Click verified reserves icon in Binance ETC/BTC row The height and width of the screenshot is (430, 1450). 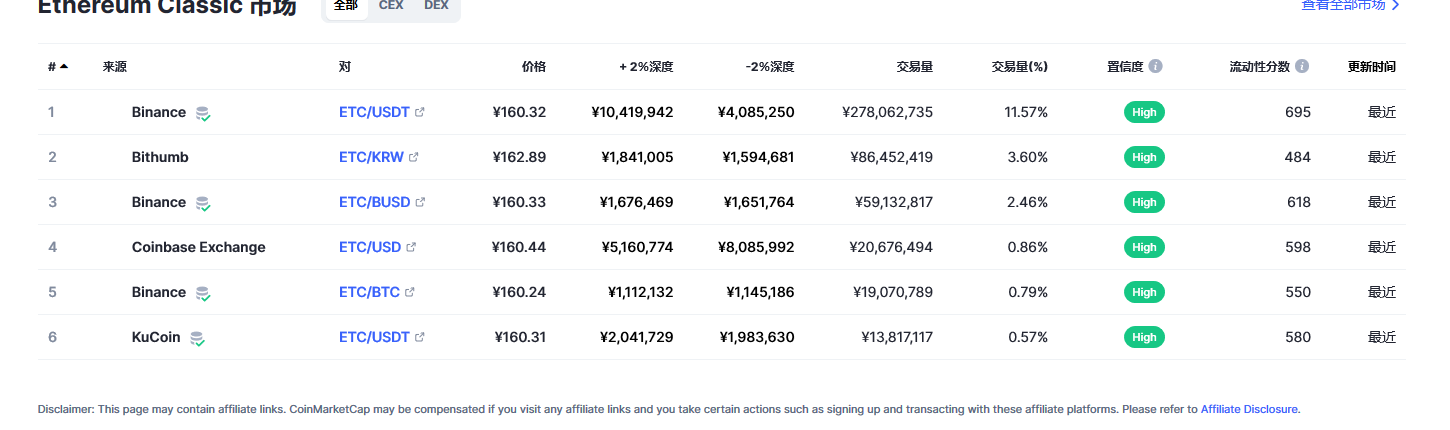click(203, 293)
